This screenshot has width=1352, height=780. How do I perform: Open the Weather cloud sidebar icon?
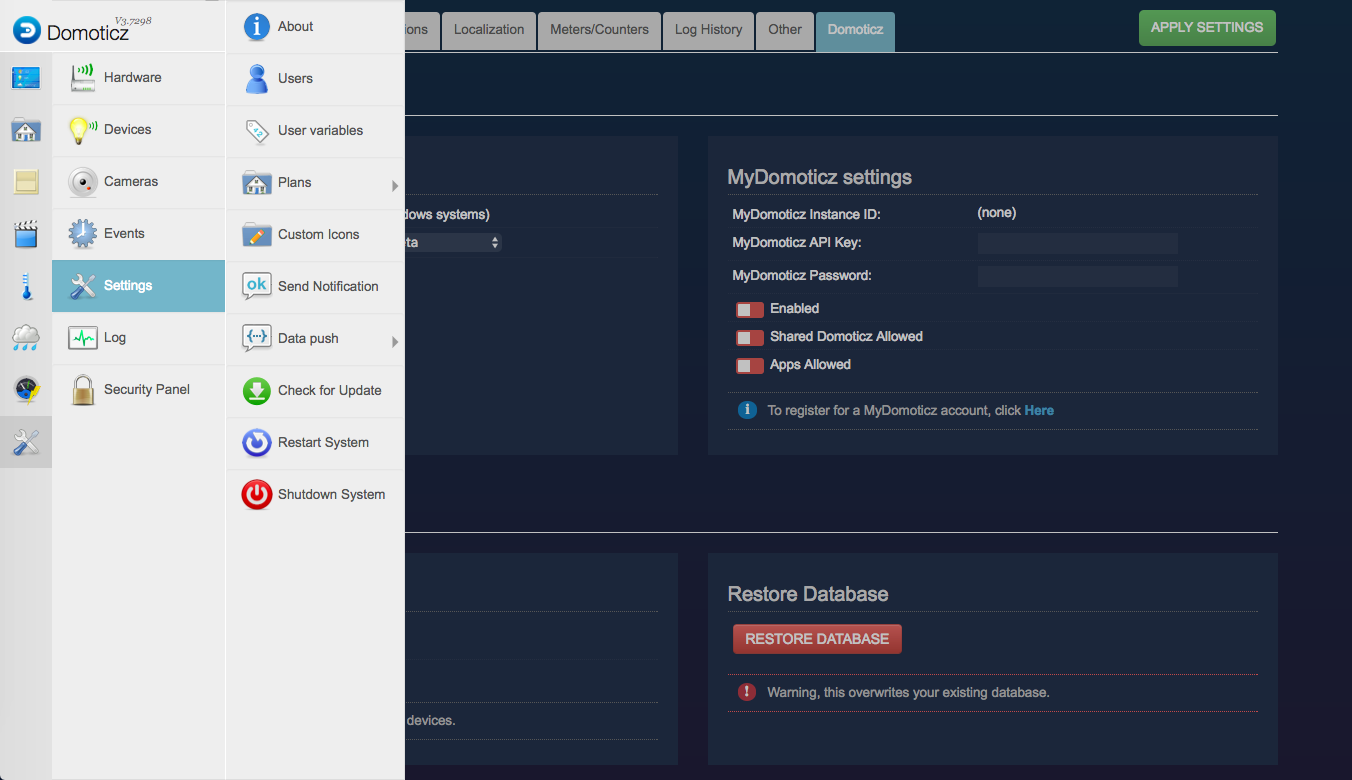(25, 338)
